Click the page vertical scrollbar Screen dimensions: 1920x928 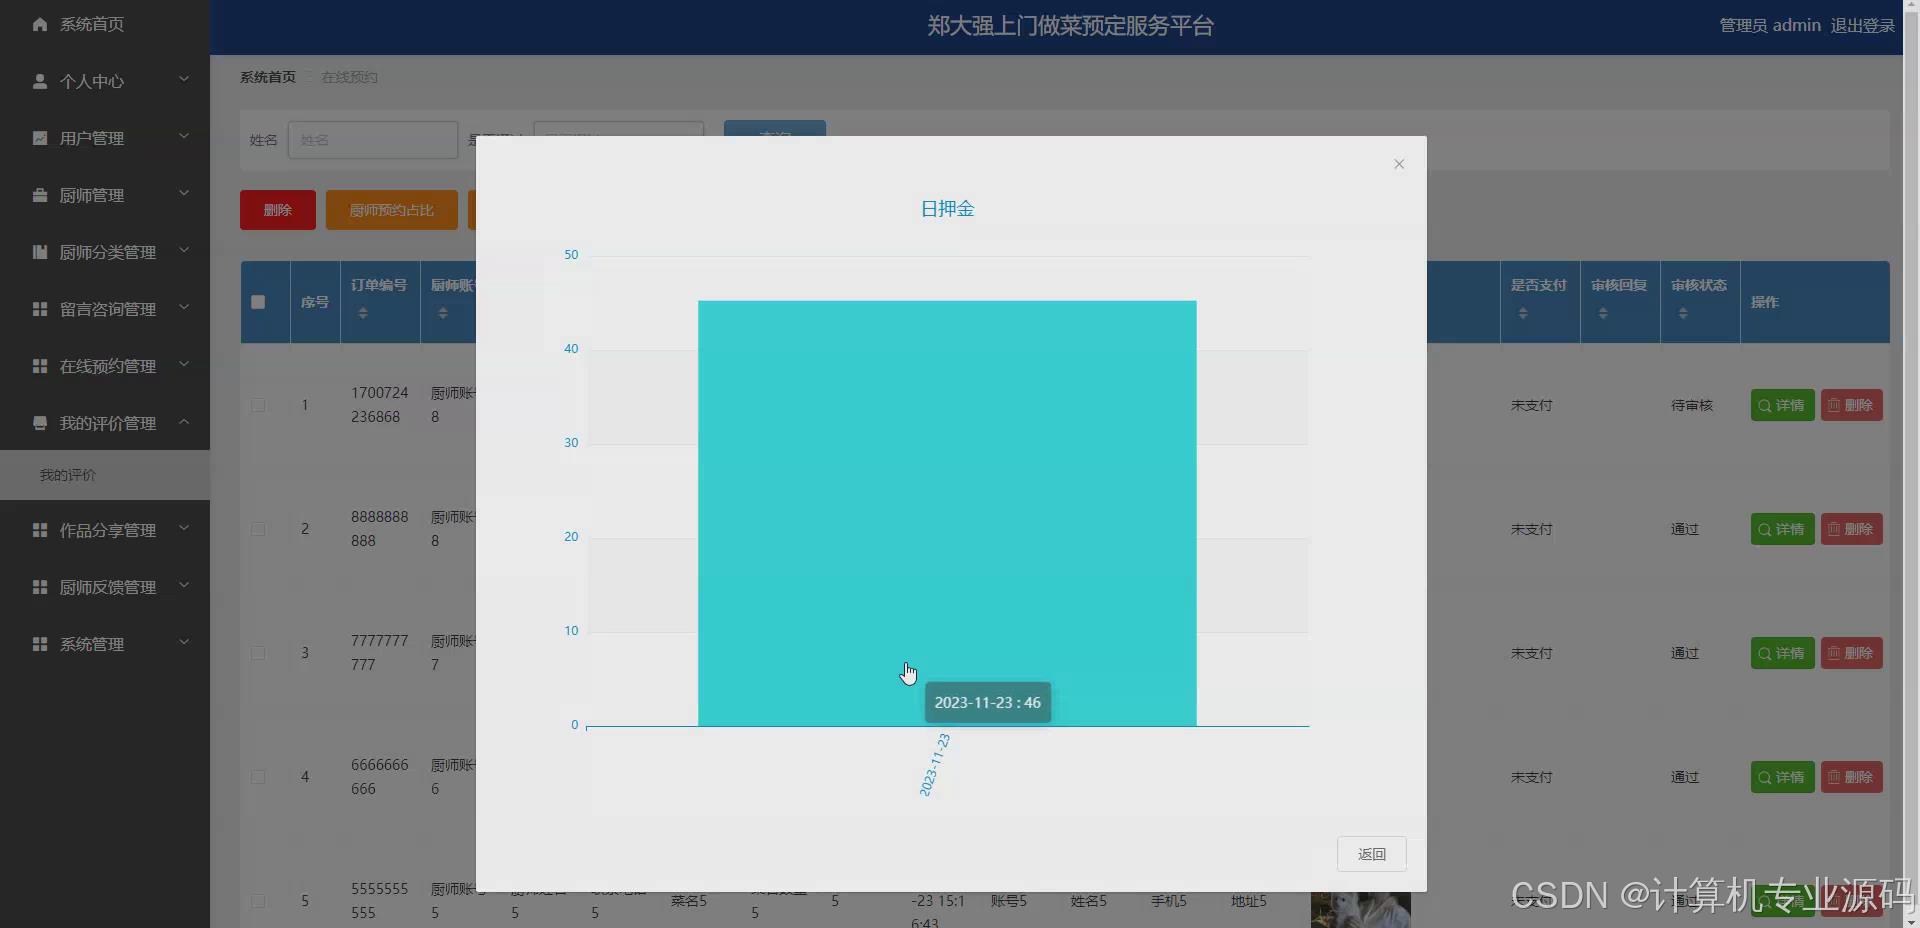(1911, 464)
